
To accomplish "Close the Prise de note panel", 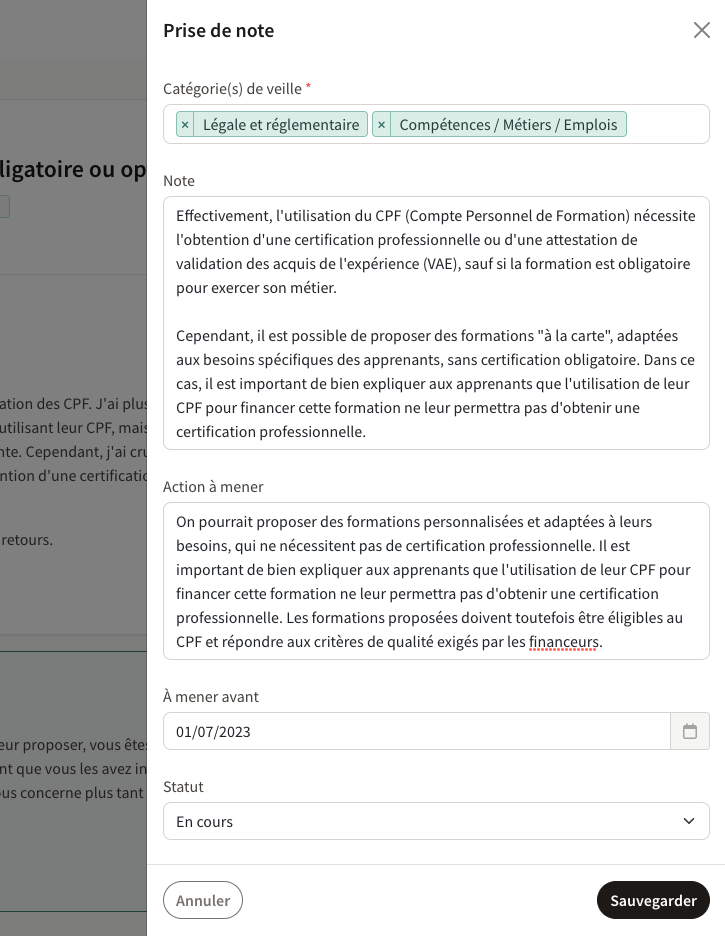I will pyautogui.click(x=702, y=30).
